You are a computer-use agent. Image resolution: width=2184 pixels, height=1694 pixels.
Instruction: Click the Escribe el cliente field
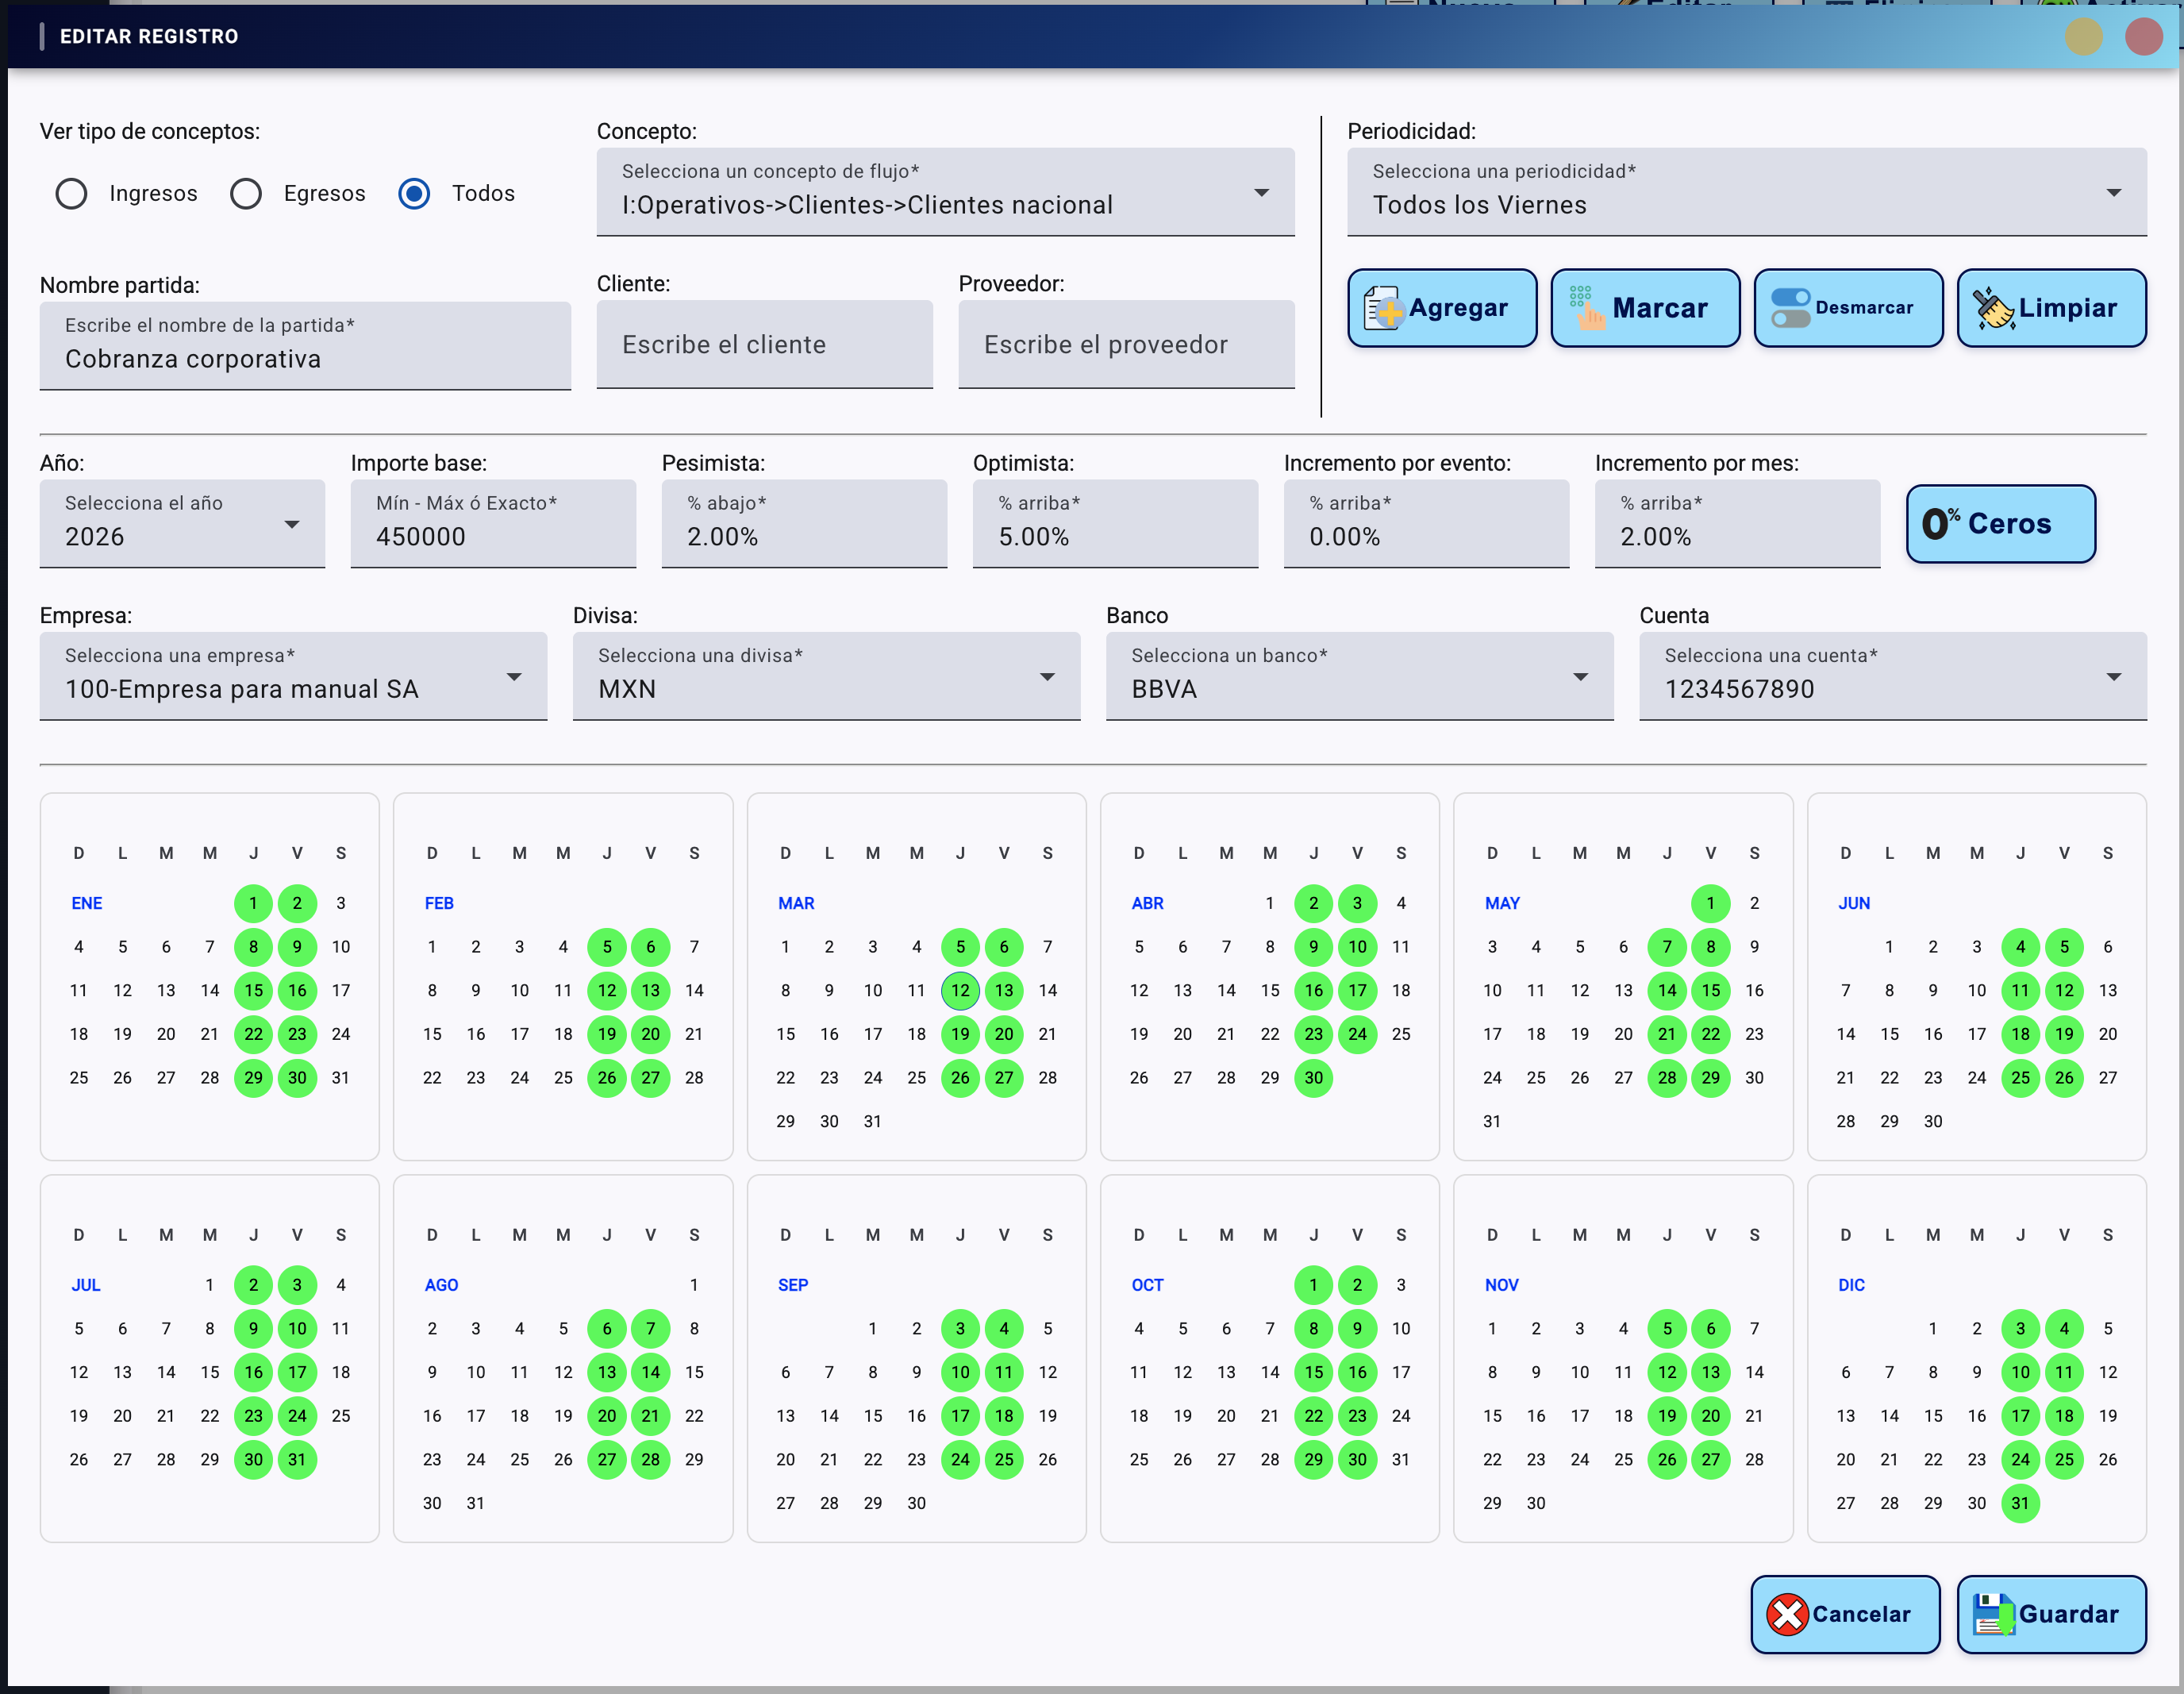764,345
